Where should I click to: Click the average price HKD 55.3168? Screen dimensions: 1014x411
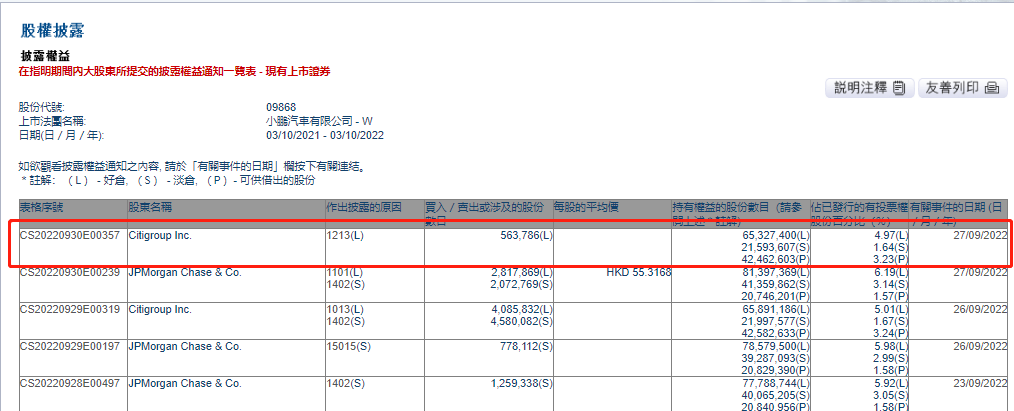coord(638,273)
